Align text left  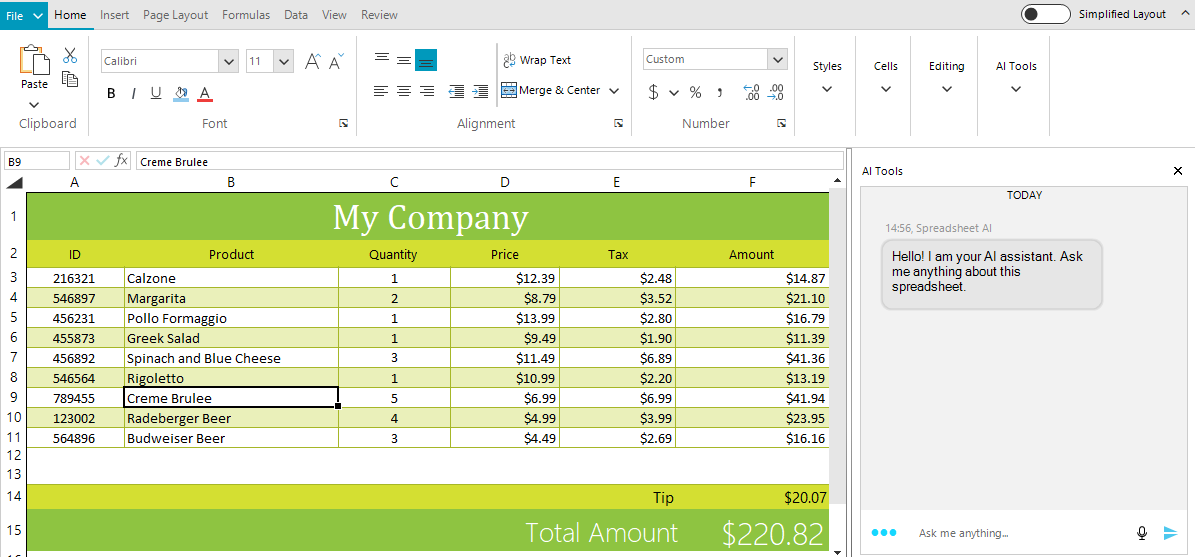point(381,91)
